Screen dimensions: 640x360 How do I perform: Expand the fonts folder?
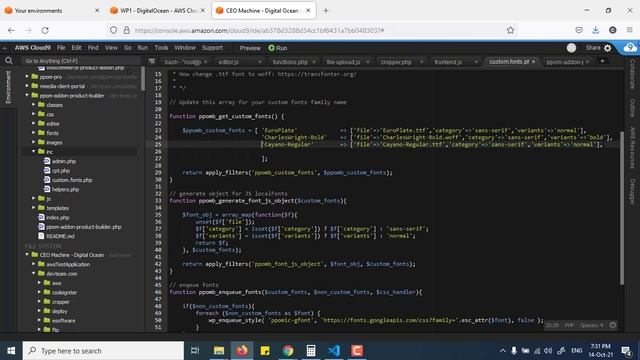[34, 133]
